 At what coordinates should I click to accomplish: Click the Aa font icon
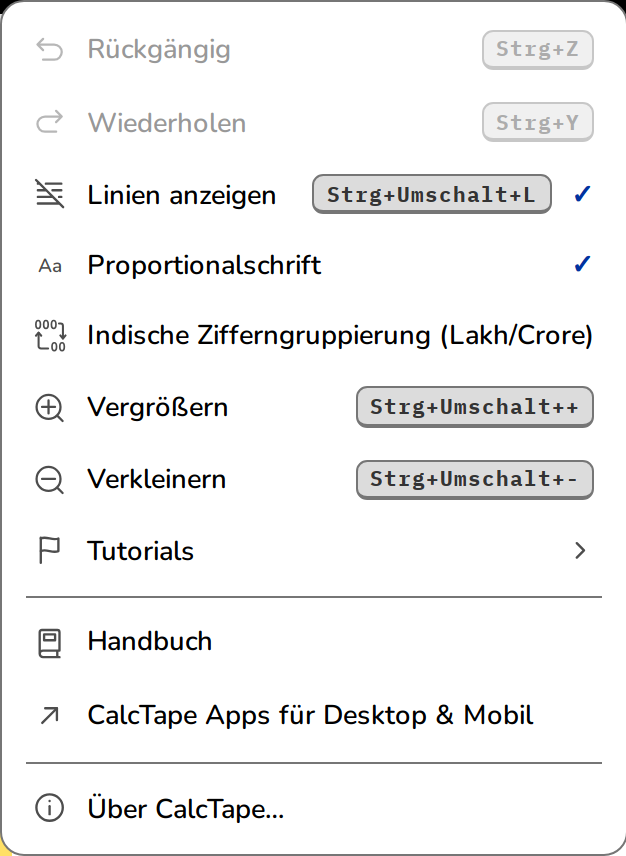(x=50, y=266)
